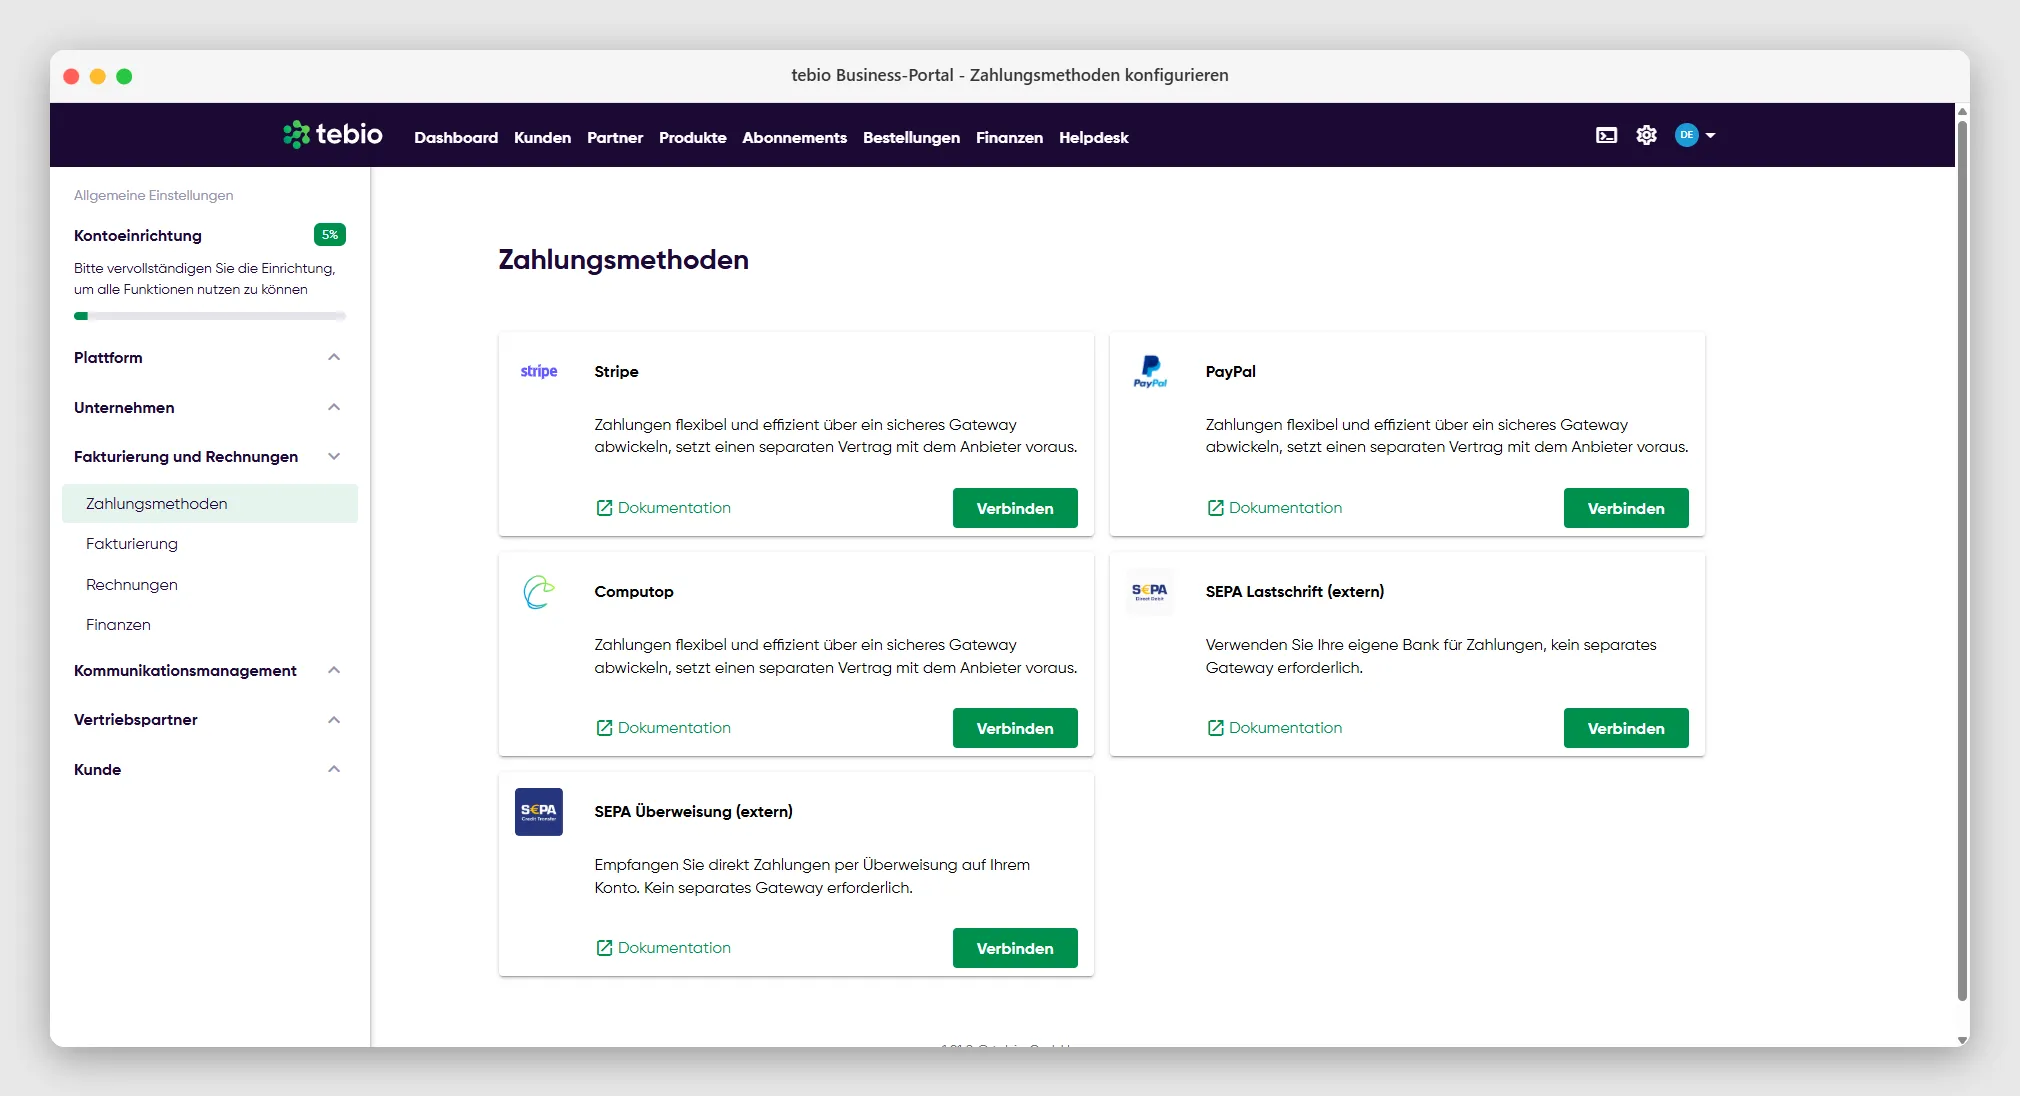This screenshot has height=1096, width=2020.
Task: Open the Finanzen top menu
Action: click(1009, 137)
